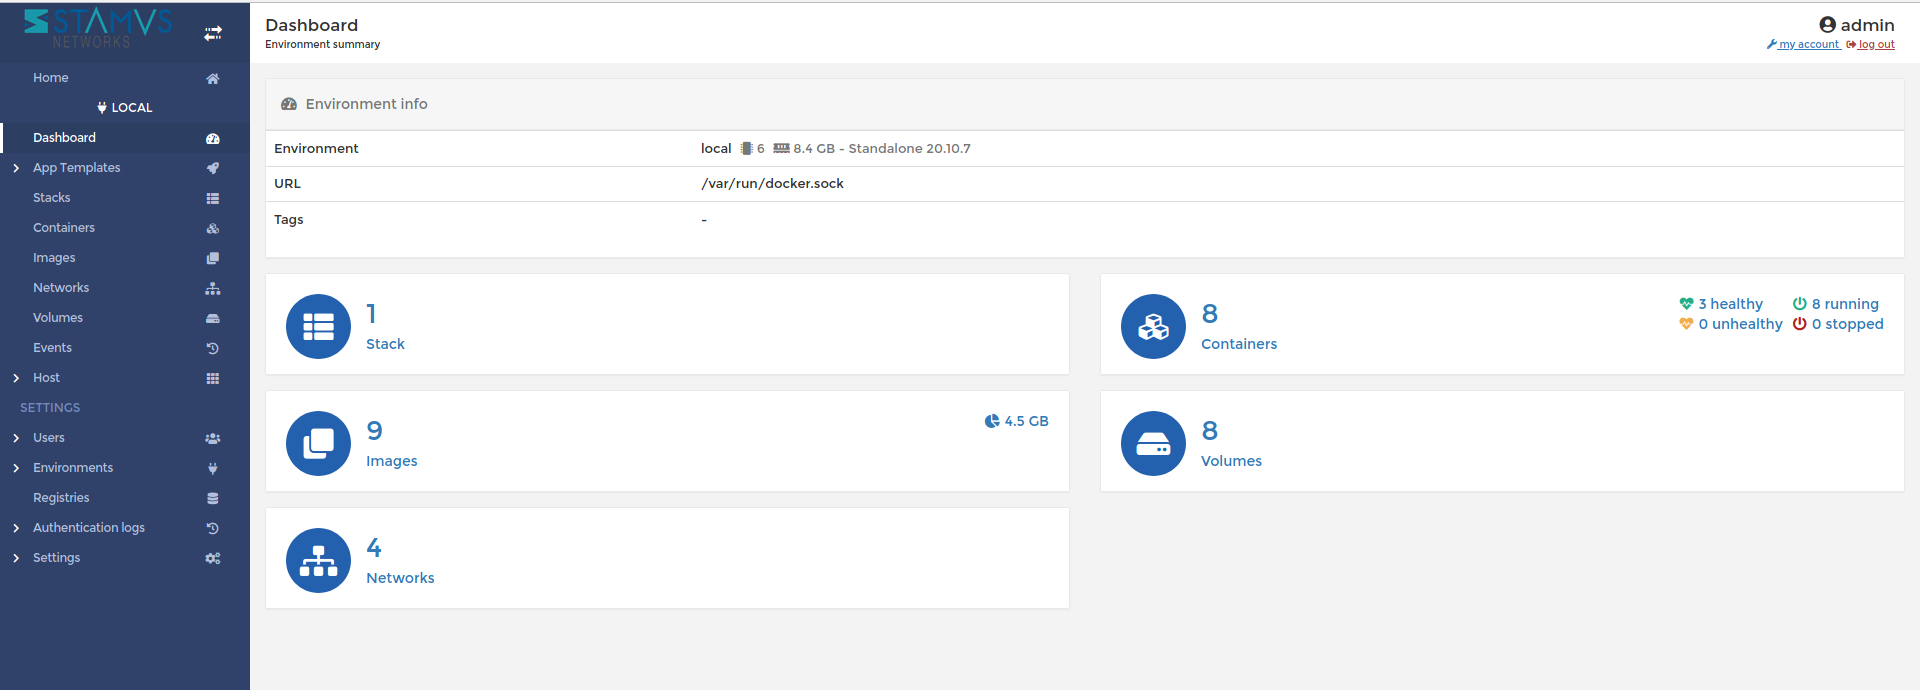Click the Environments plug icon
Viewport: 1925px width, 690px height.
213,468
